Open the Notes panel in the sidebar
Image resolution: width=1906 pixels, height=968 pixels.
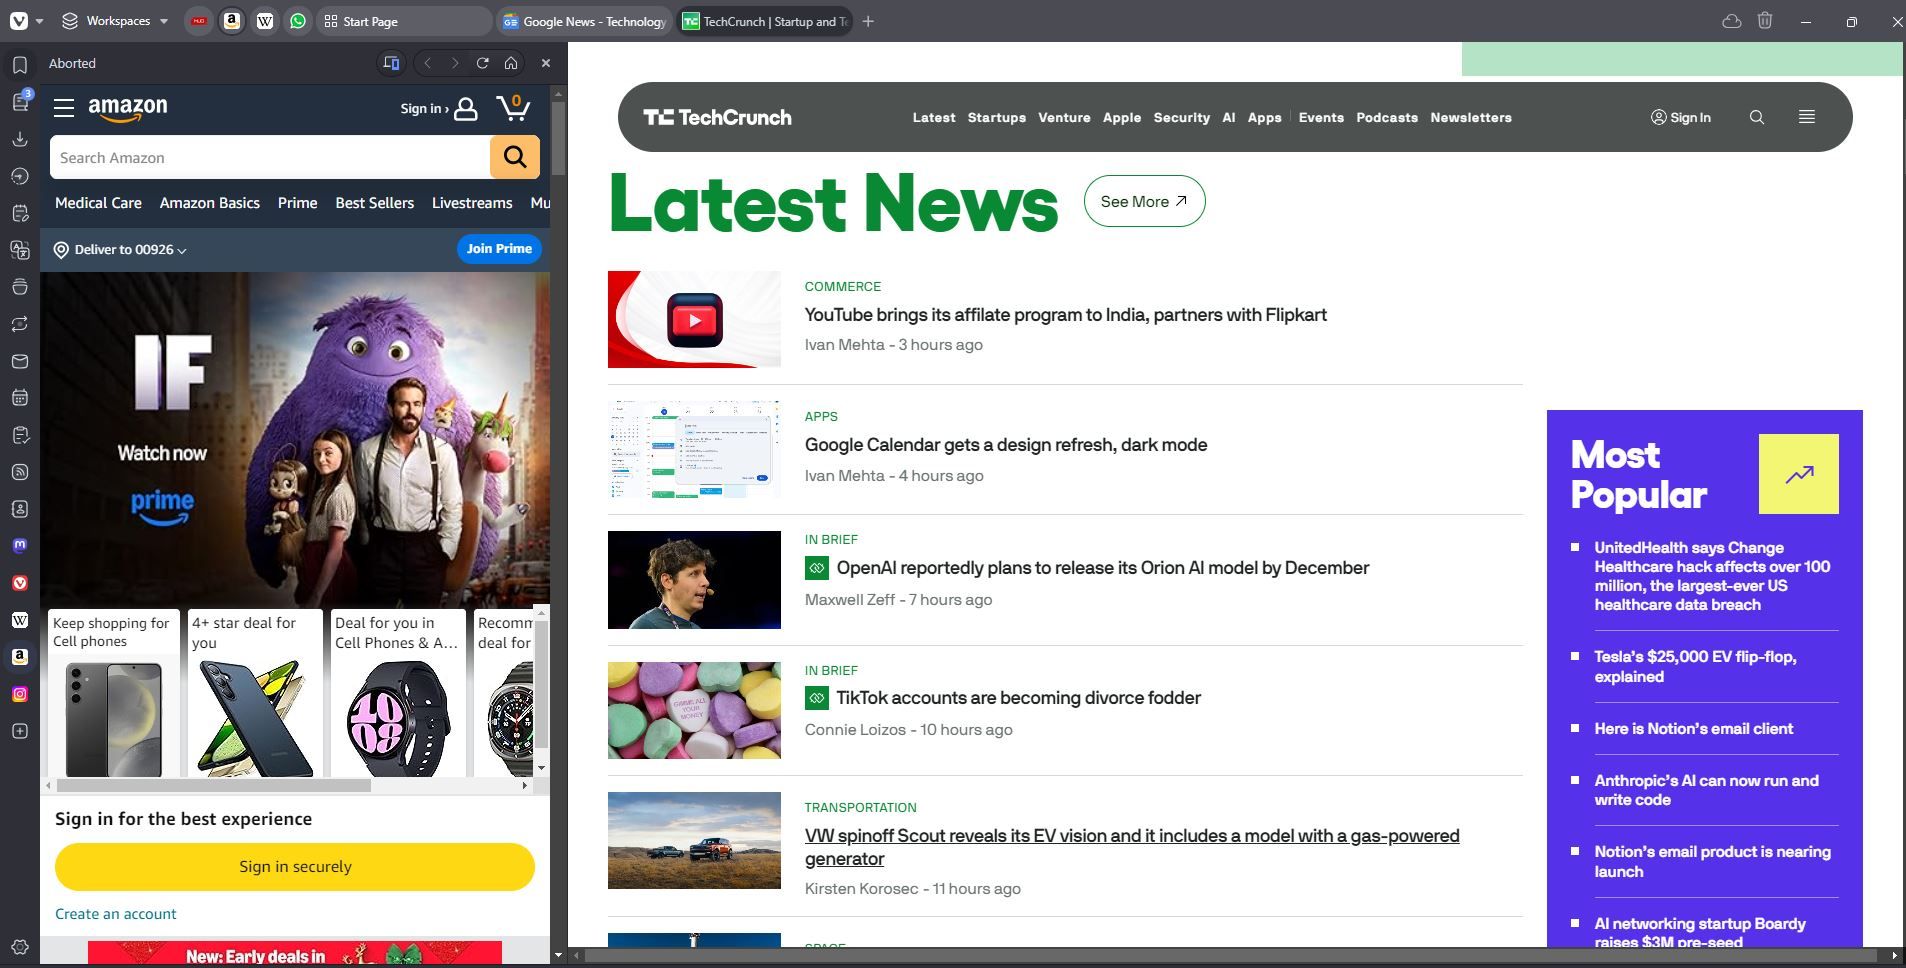click(x=19, y=213)
